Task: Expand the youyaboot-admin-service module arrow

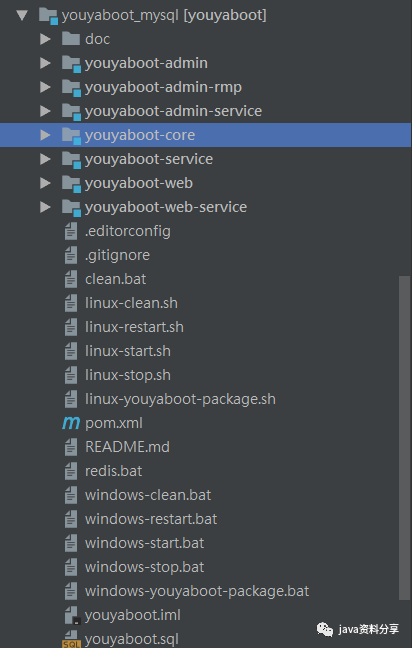Action: pyautogui.click(x=45, y=111)
